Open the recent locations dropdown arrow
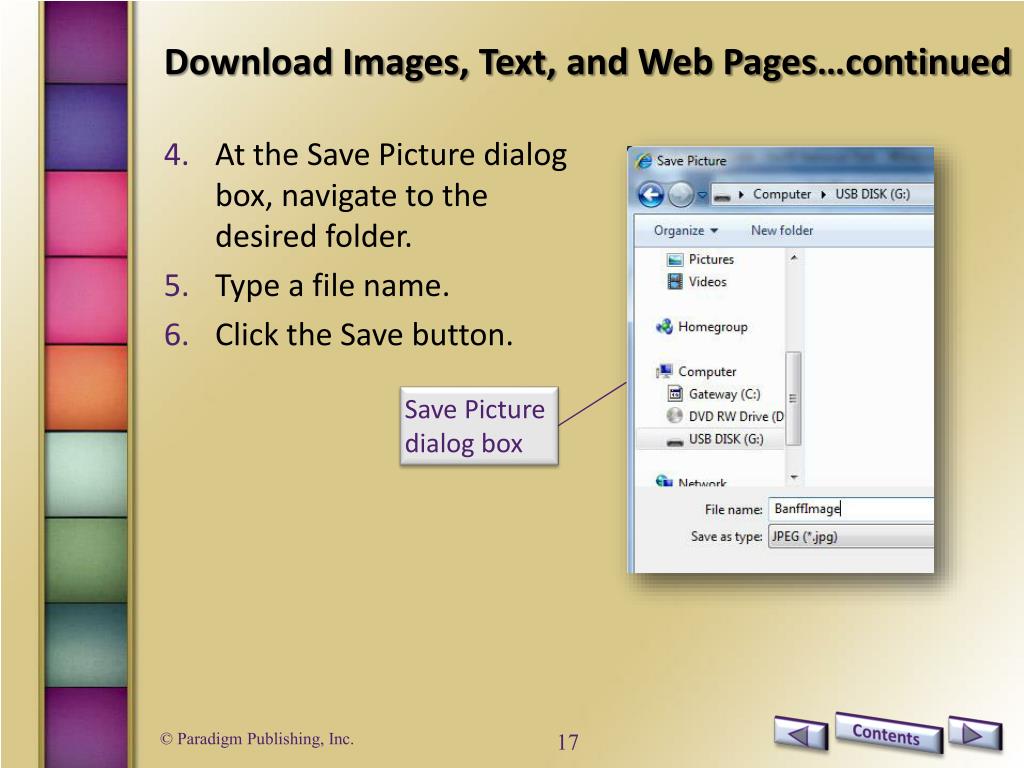The height and width of the screenshot is (768, 1024). pos(702,195)
